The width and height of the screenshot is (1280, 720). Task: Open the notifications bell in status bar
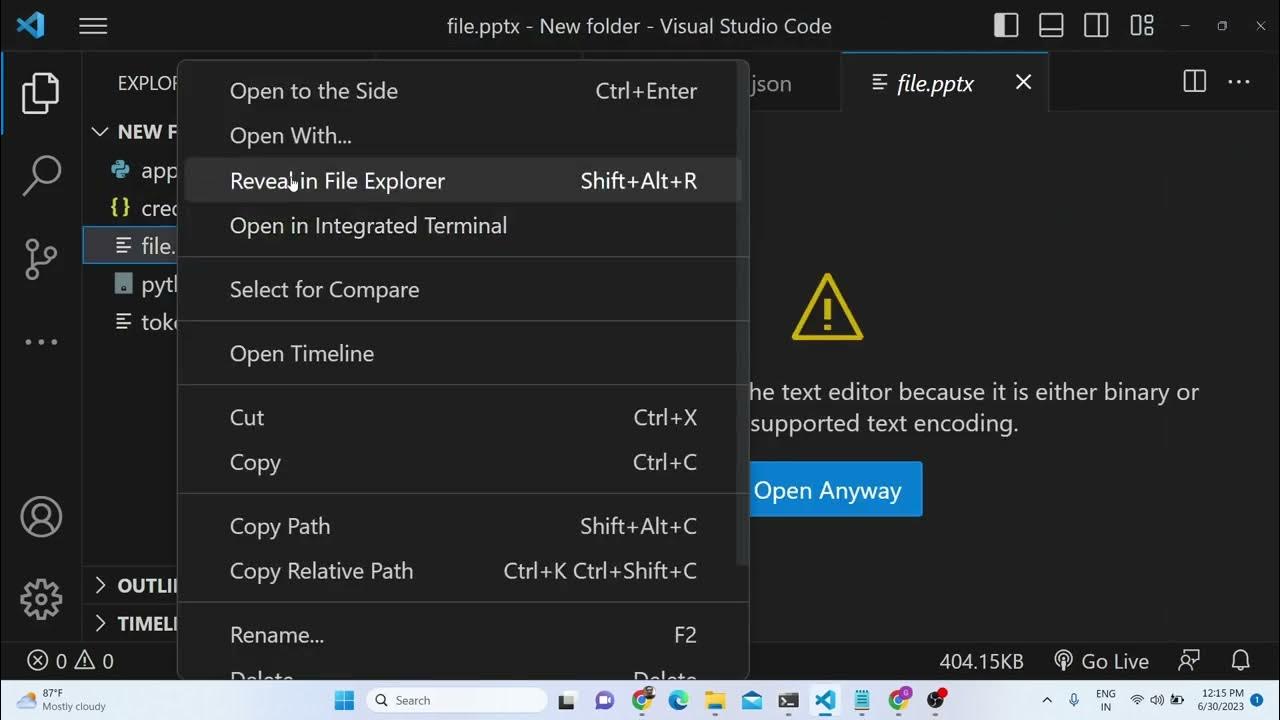[x=1240, y=661]
